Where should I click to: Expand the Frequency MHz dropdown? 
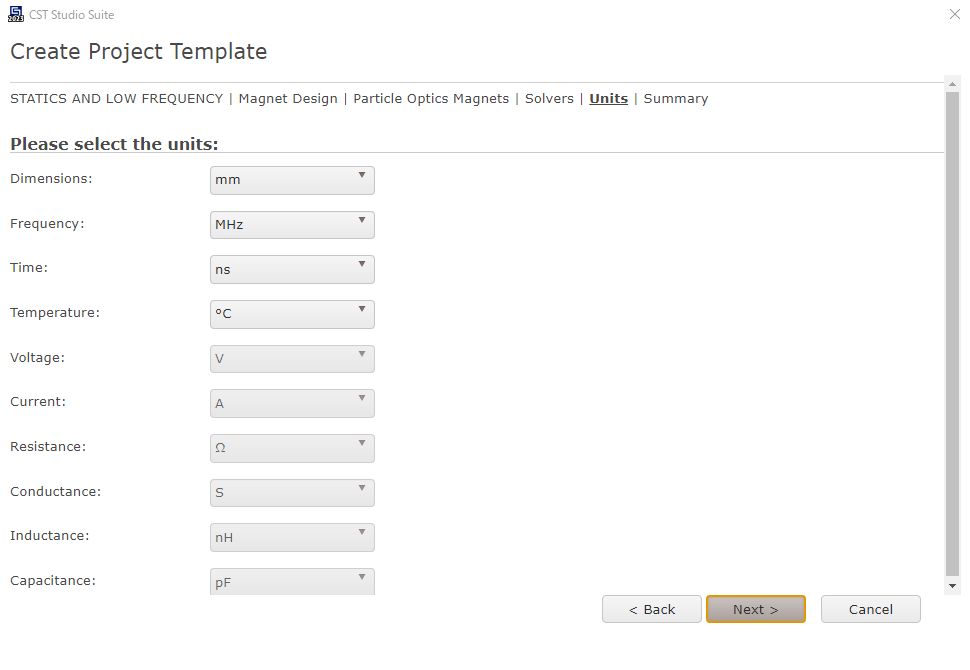point(292,225)
